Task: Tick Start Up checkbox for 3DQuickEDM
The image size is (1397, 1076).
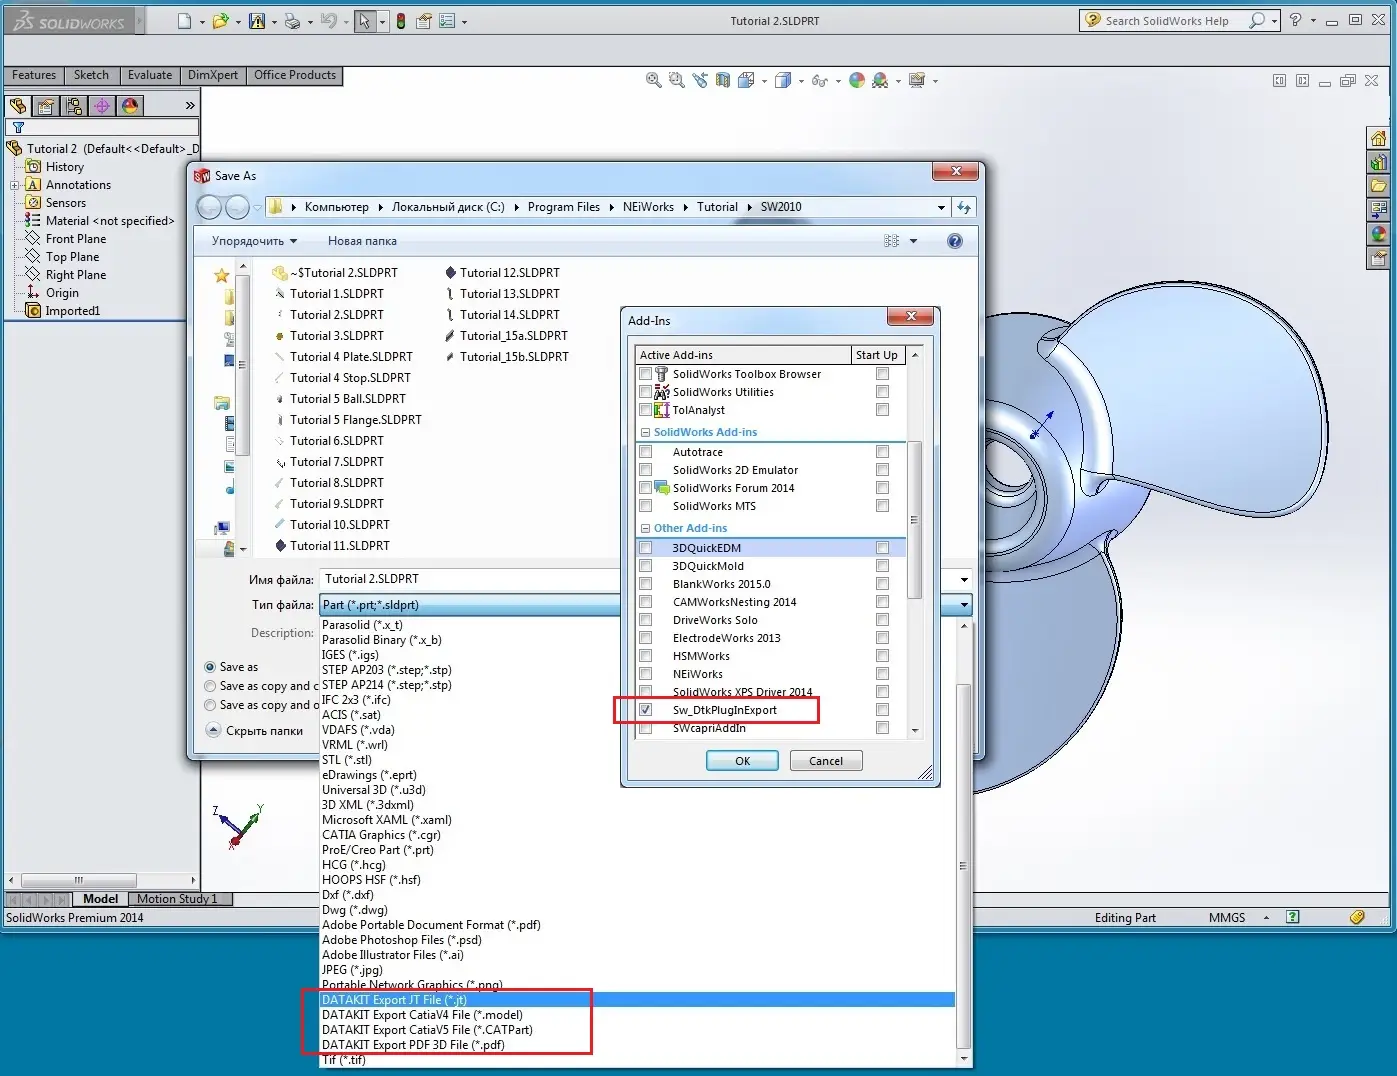Action: click(x=882, y=548)
